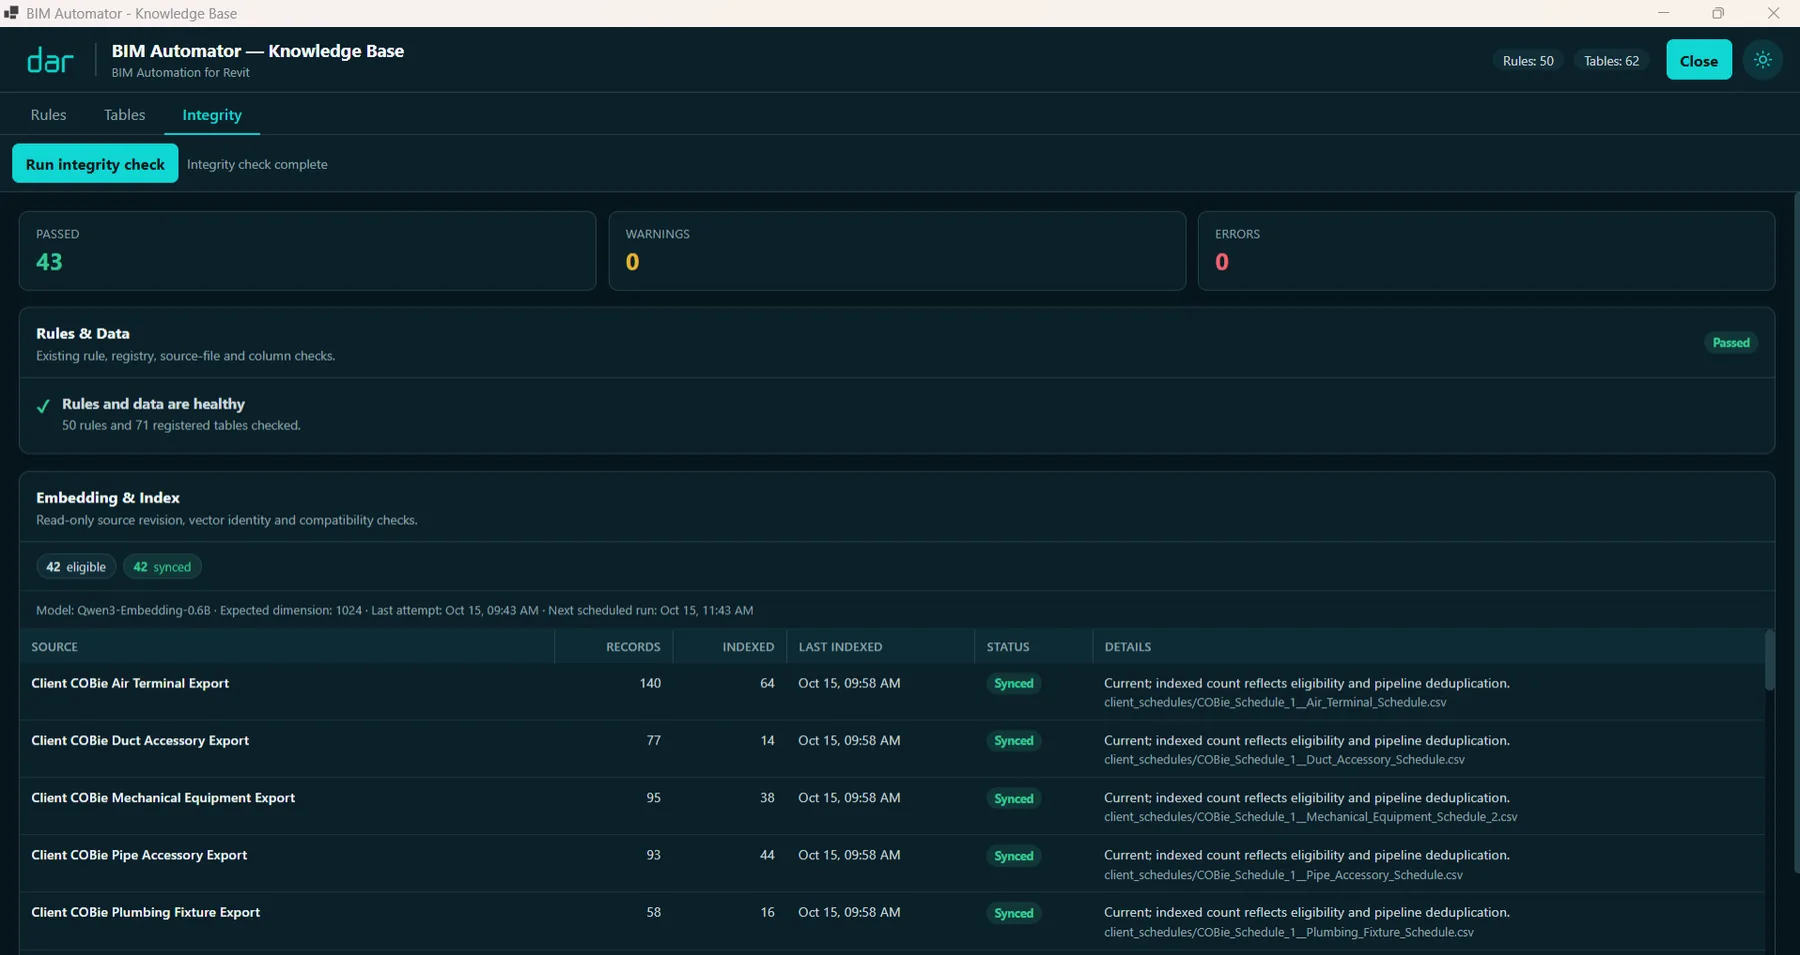Click Plumbing_Fixture_Schedule.csv file path

point(1289,932)
